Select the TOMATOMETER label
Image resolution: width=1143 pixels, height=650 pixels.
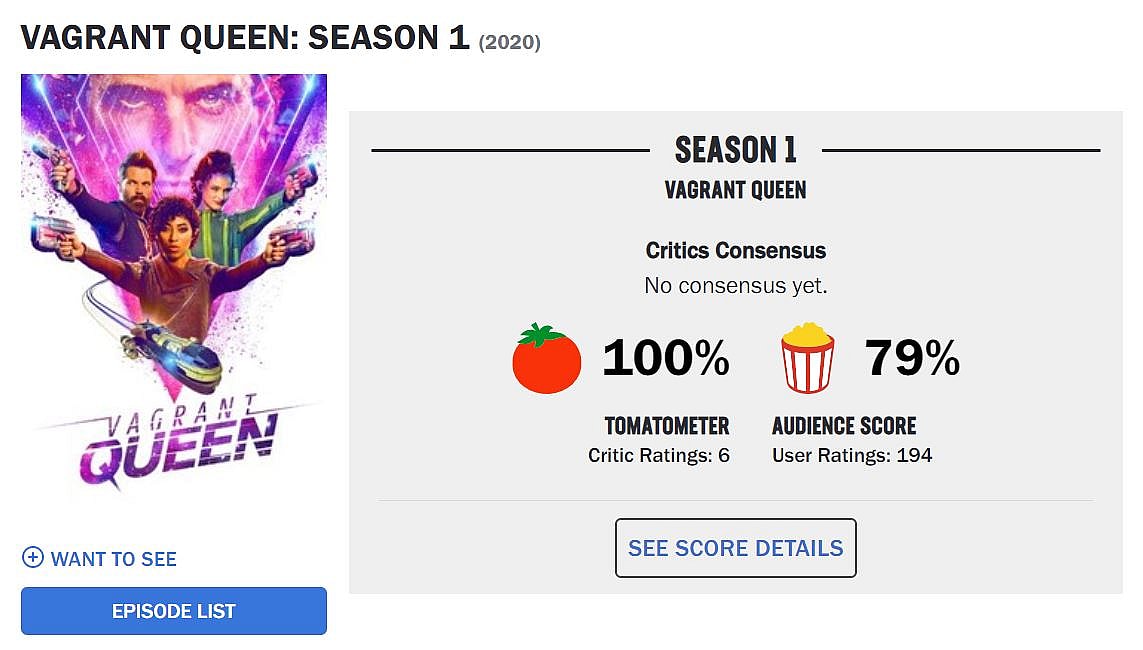click(x=666, y=426)
